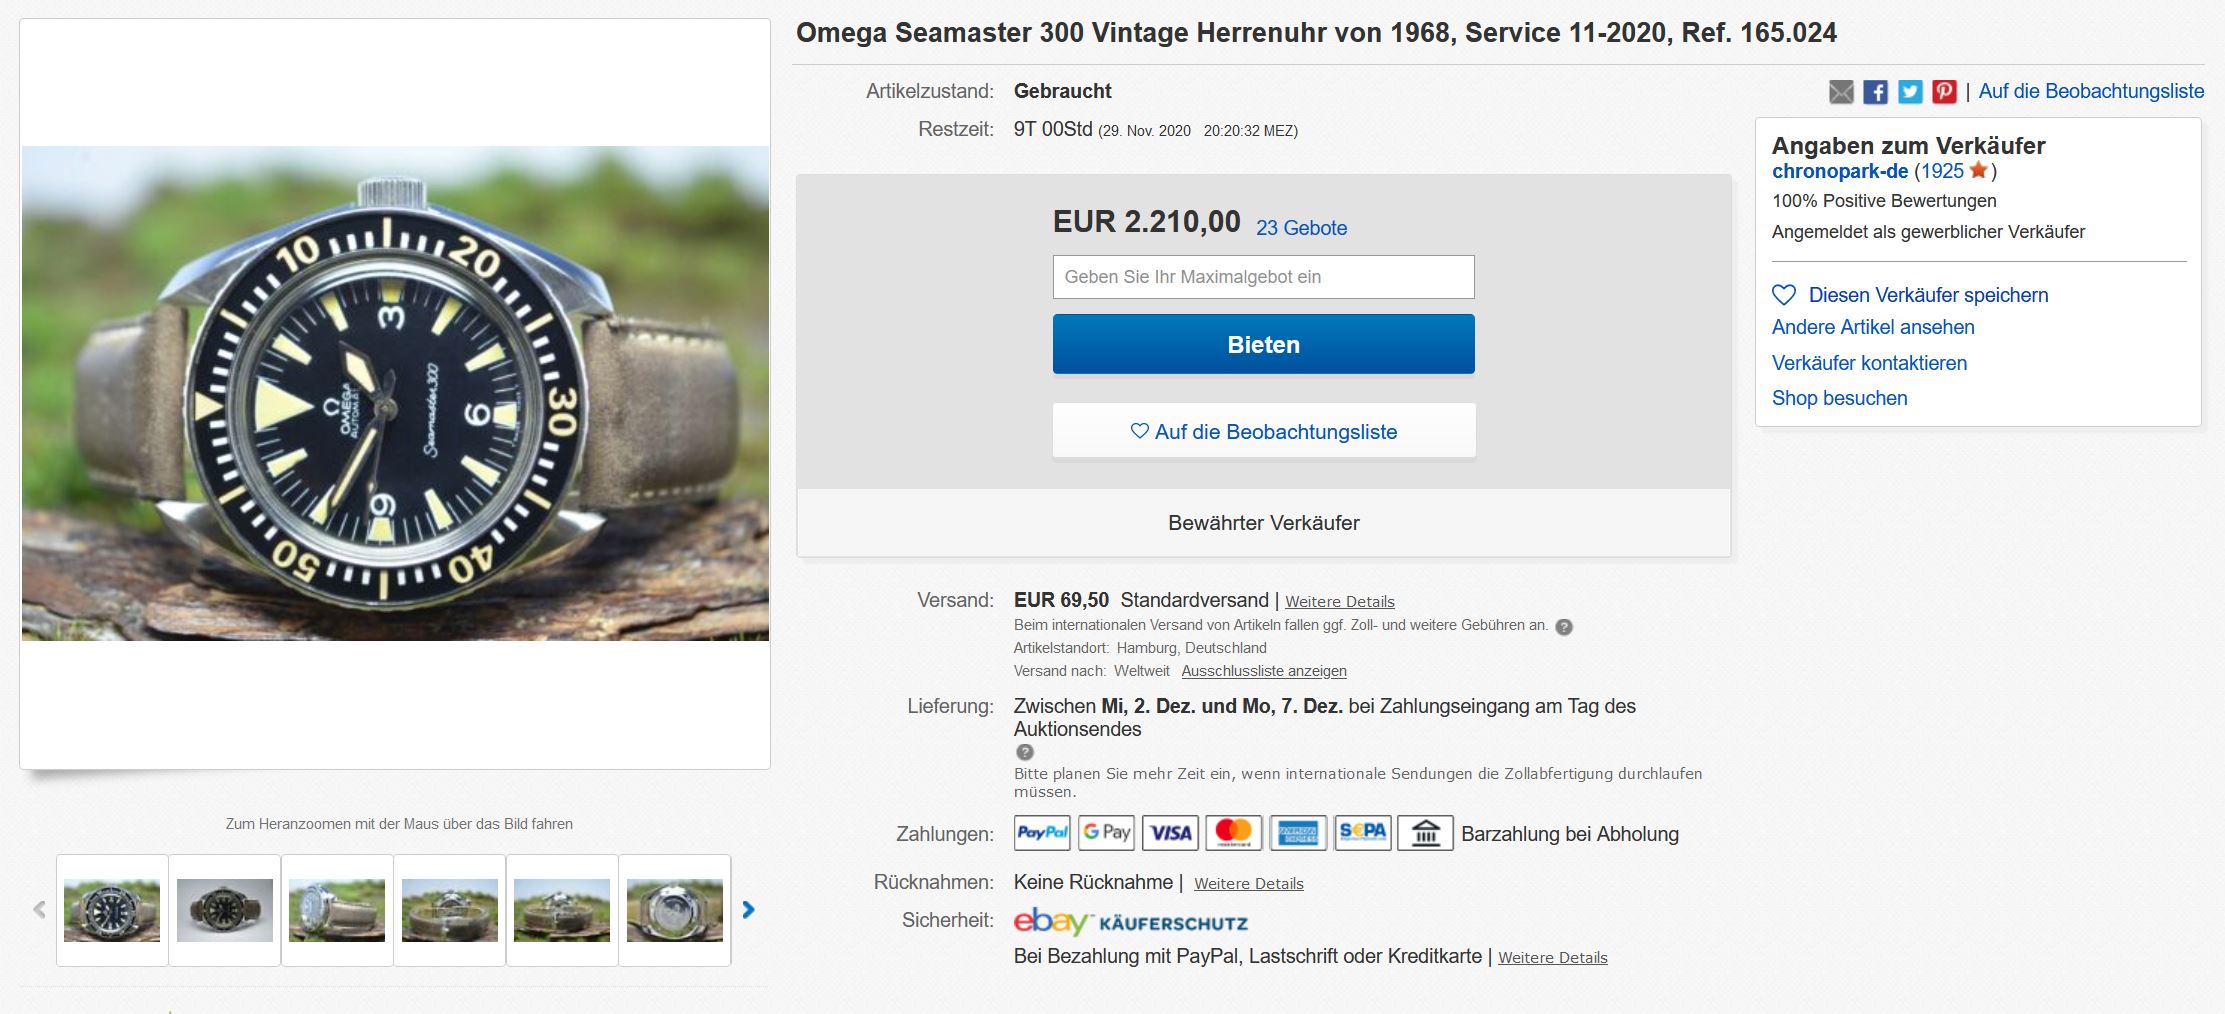Share the listing on Facebook
The width and height of the screenshot is (2225, 1014).
(1876, 92)
